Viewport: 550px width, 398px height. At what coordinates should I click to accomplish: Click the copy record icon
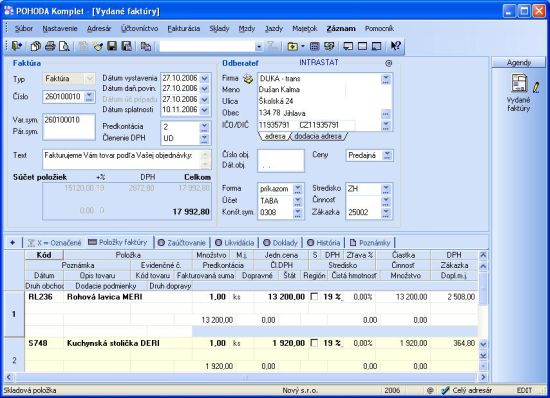[146, 46]
